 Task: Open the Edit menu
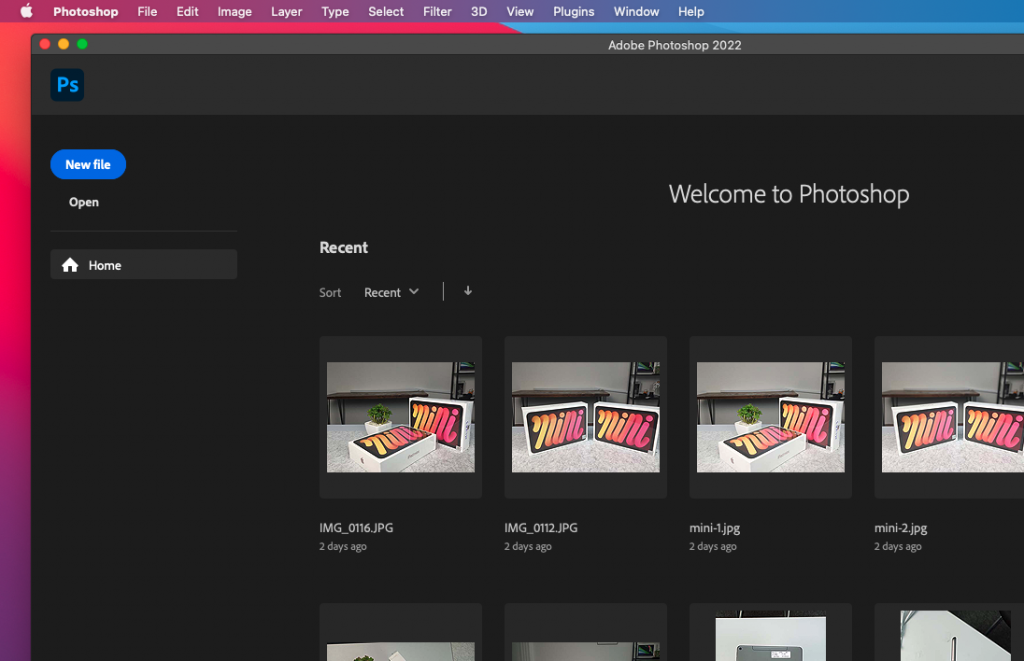click(x=187, y=11)
